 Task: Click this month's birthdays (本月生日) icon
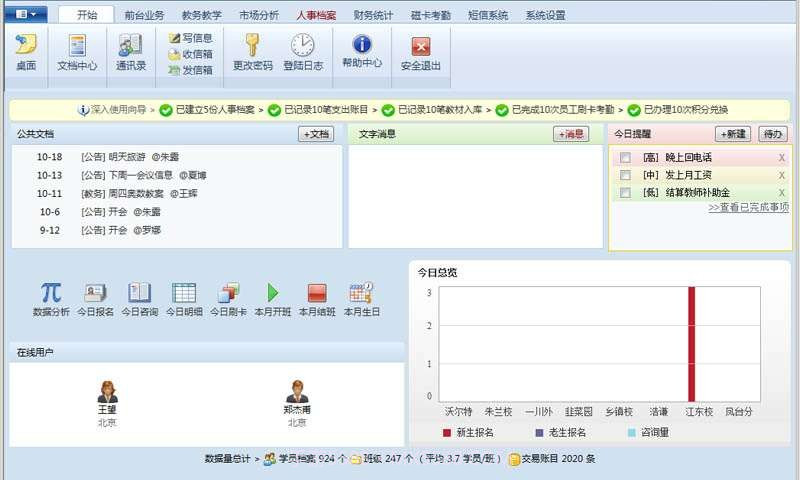[361, 293]
